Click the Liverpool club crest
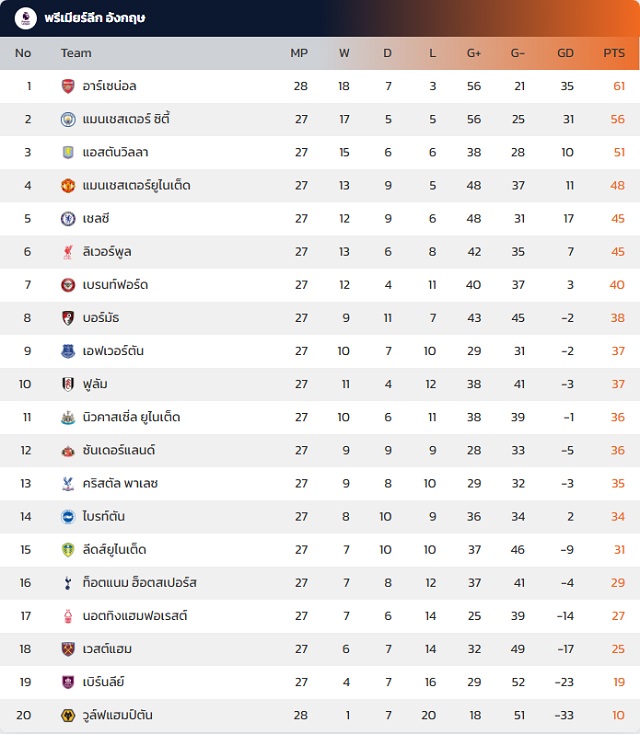Viewport: 640px width, 734px height. coord(68,252)
